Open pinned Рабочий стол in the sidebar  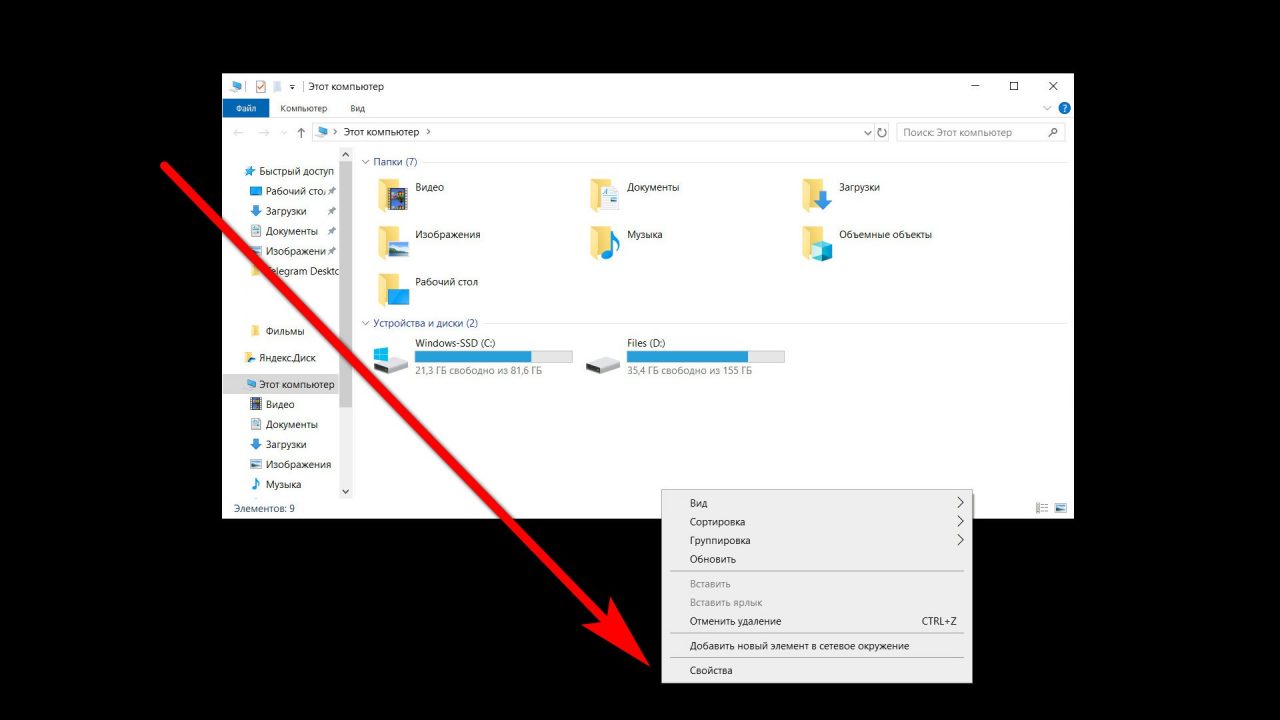[292, 191]
